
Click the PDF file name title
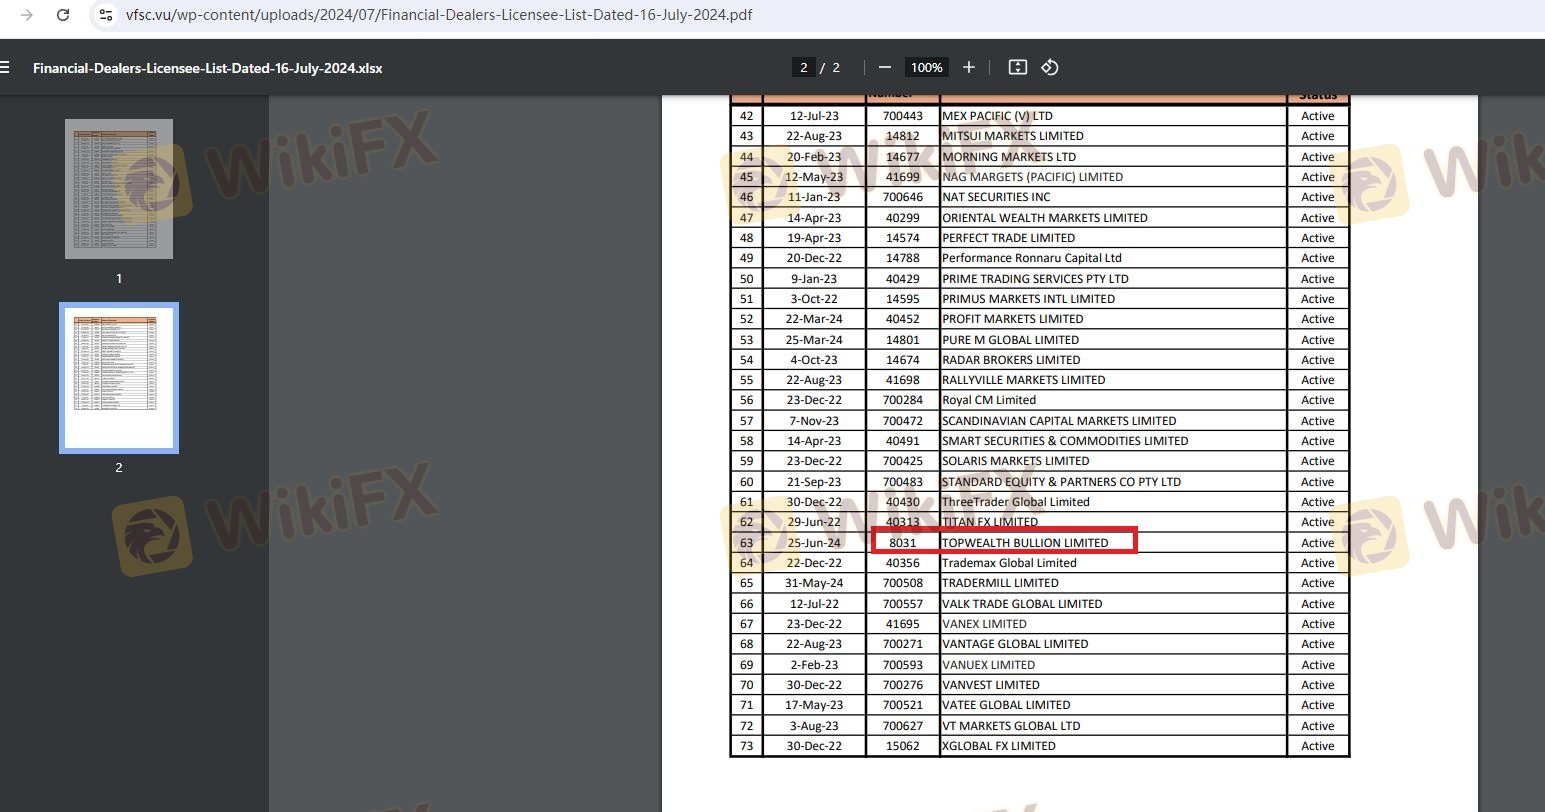207,68
